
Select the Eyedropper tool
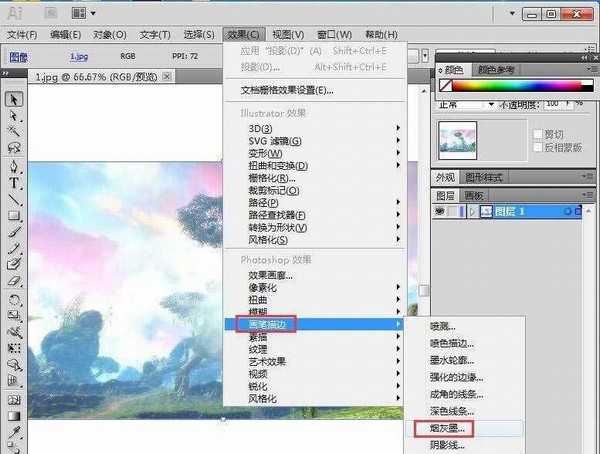coord(15,432)
